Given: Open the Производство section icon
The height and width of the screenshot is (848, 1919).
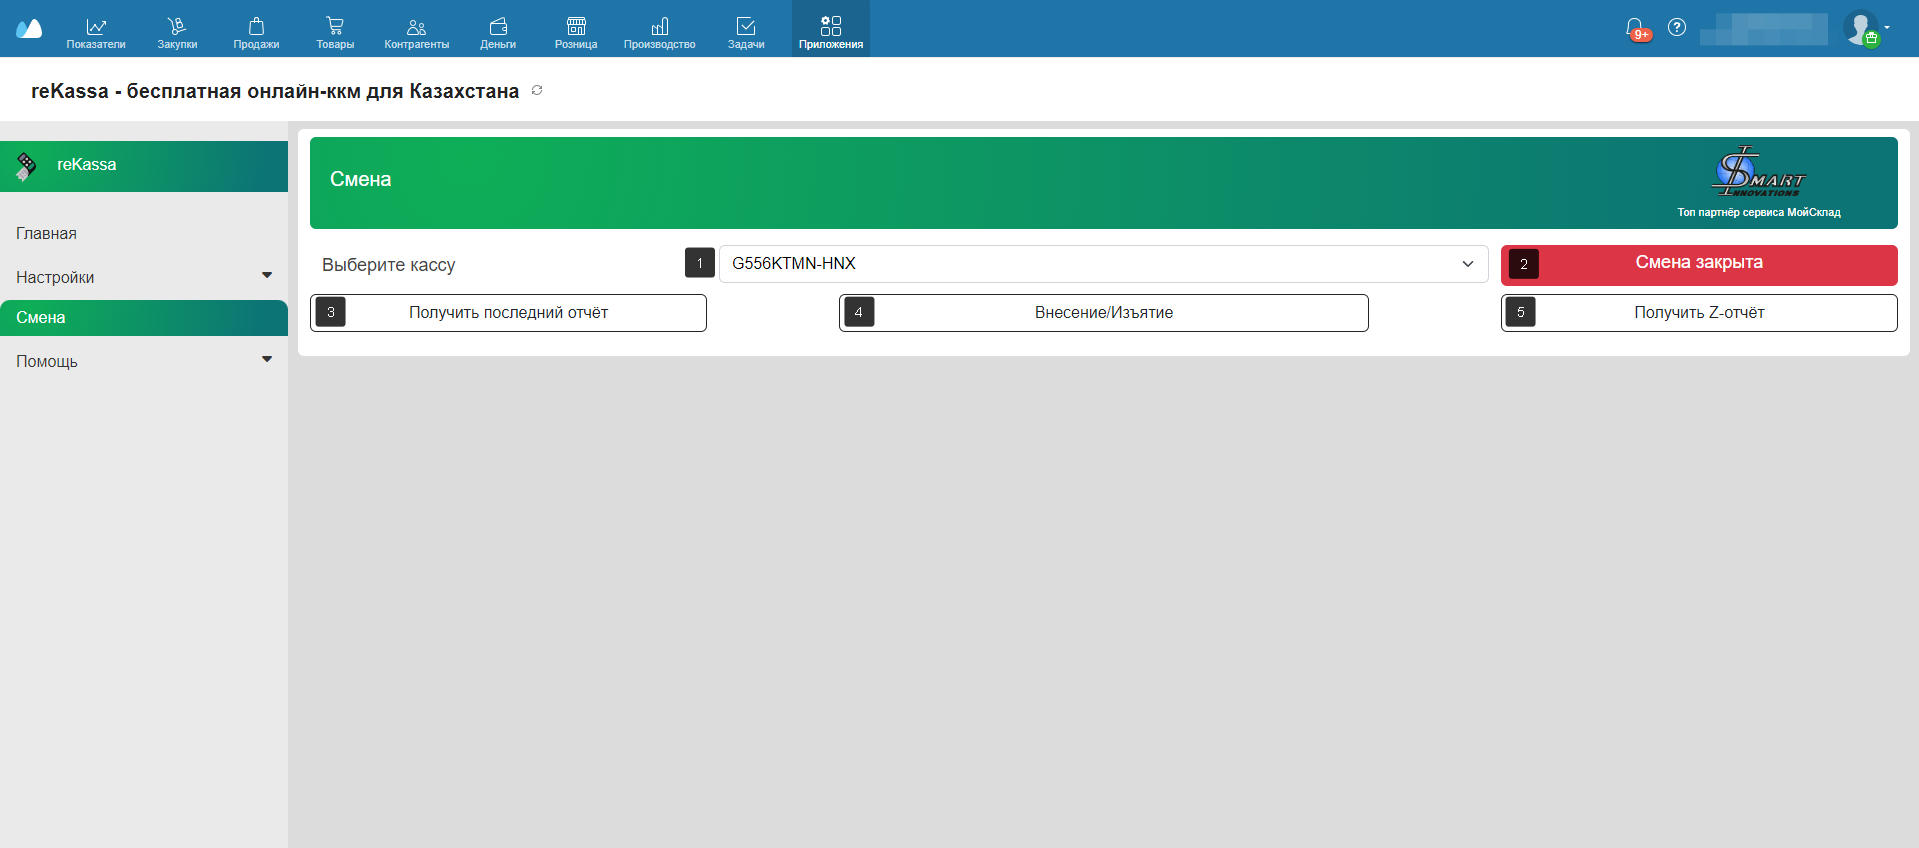Looking at the screenshot, I should 659,28.
